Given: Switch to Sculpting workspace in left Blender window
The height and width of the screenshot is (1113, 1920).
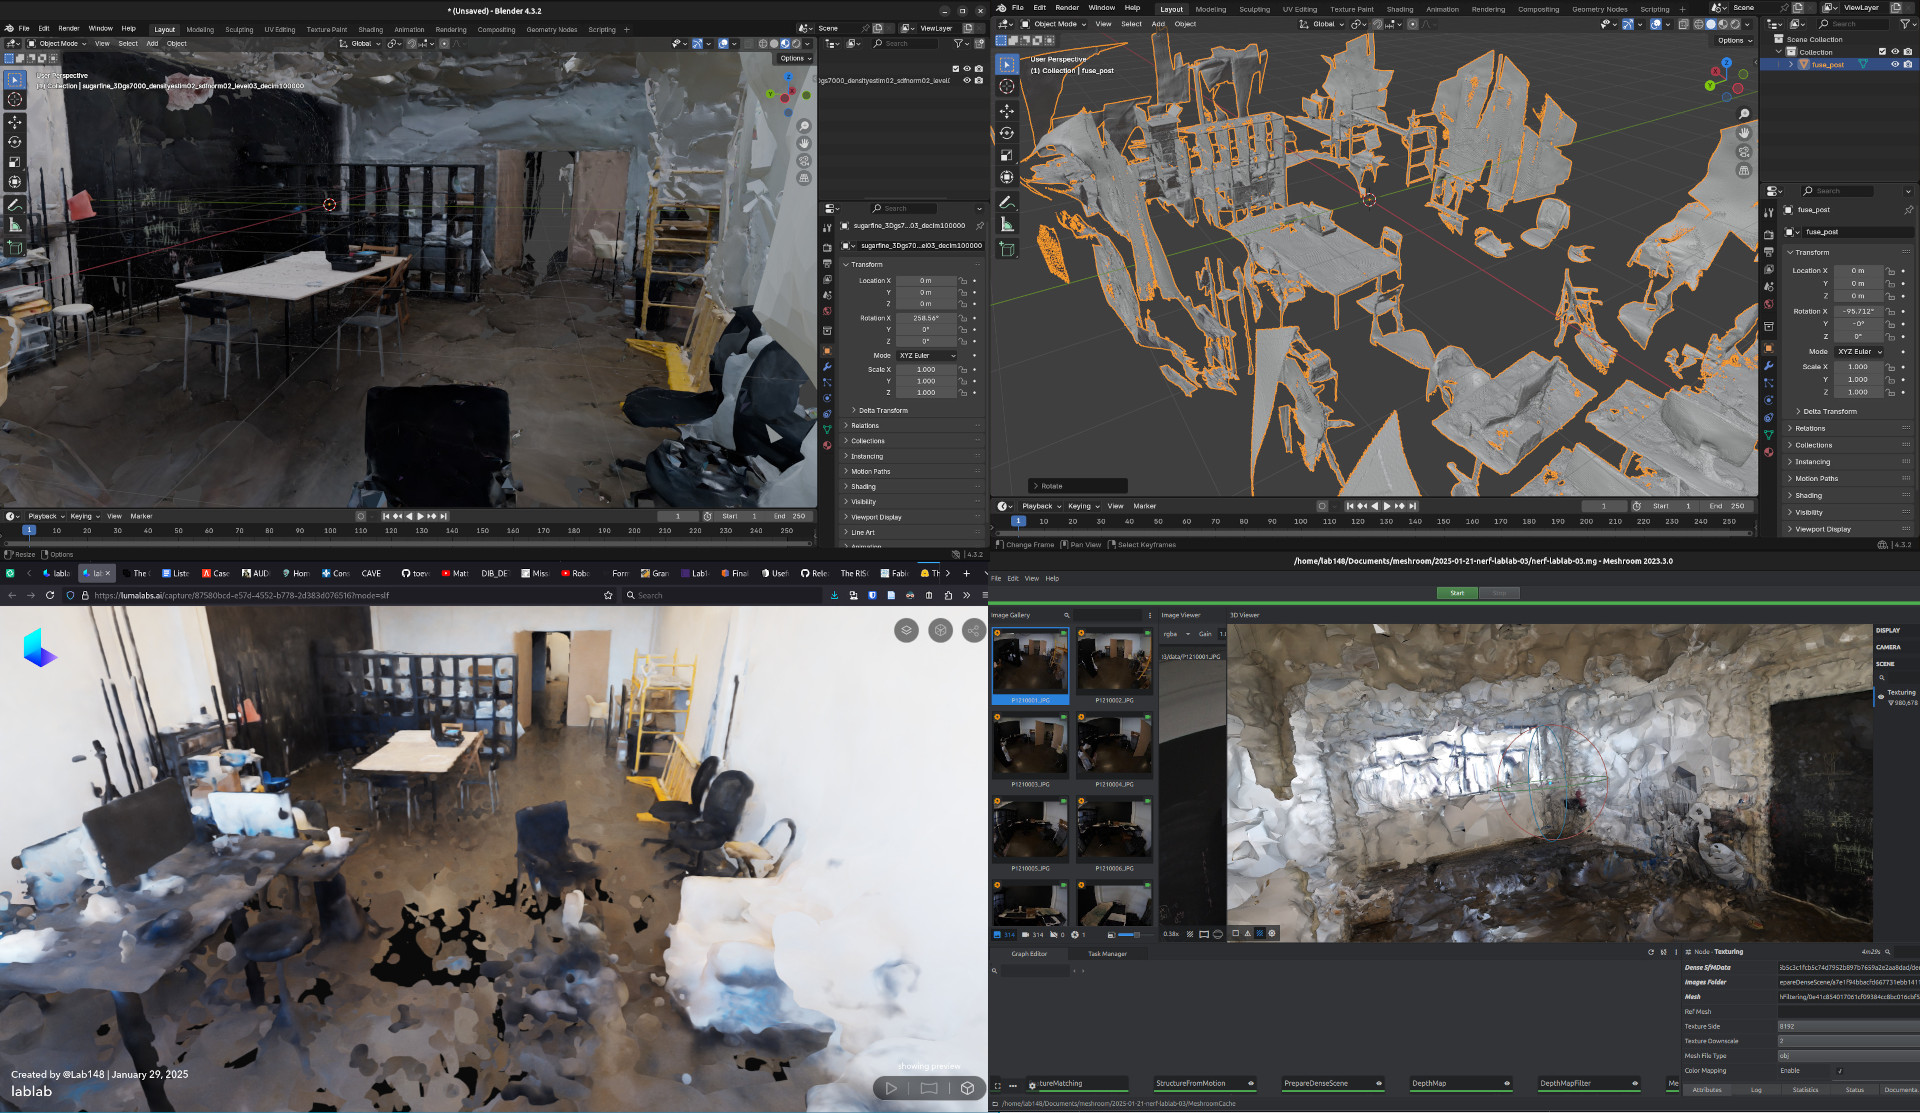Looking at the screenshot, I should [239, 30].
